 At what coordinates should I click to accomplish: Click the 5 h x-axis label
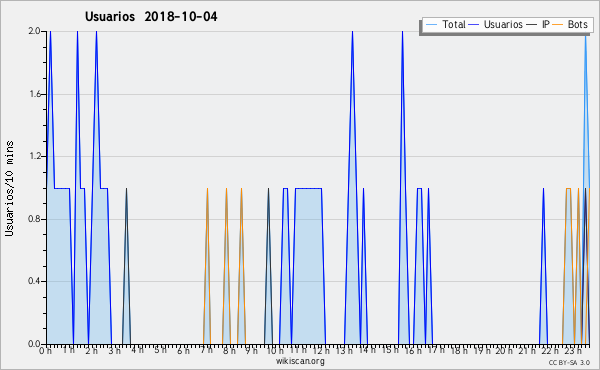click(x=160, y=350)
